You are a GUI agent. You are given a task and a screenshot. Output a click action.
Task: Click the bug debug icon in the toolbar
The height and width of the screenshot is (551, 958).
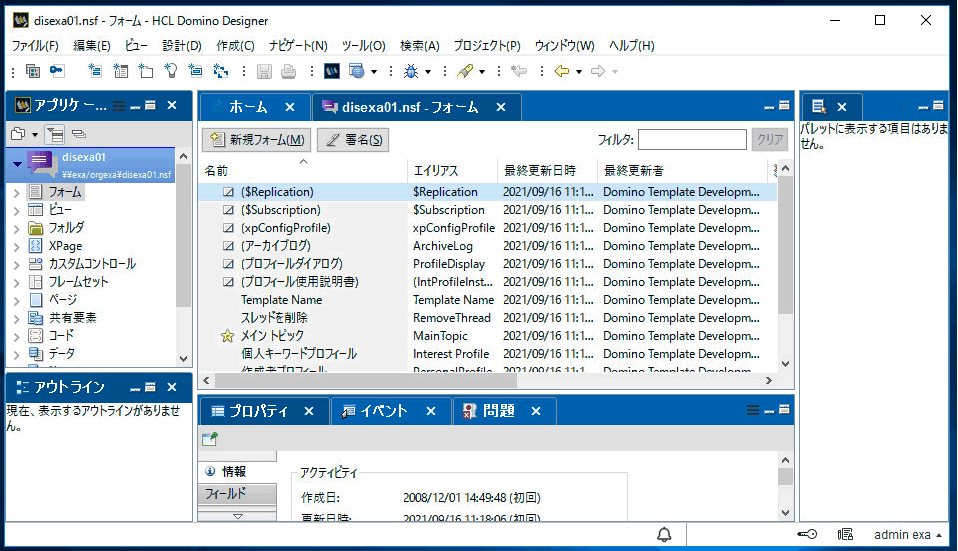click(411, 71)
